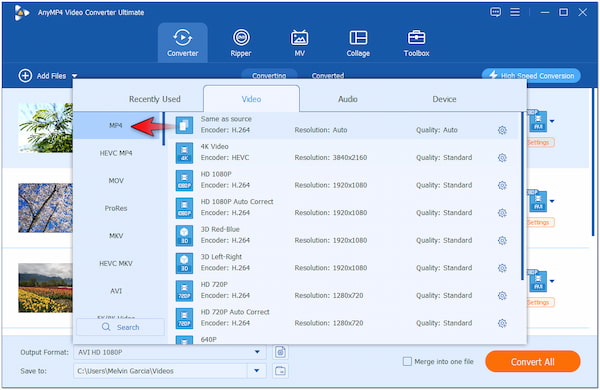Open settings gear for Same as source preset
Viewport: 600px width, 390px height.
click(x=502, y=130)
